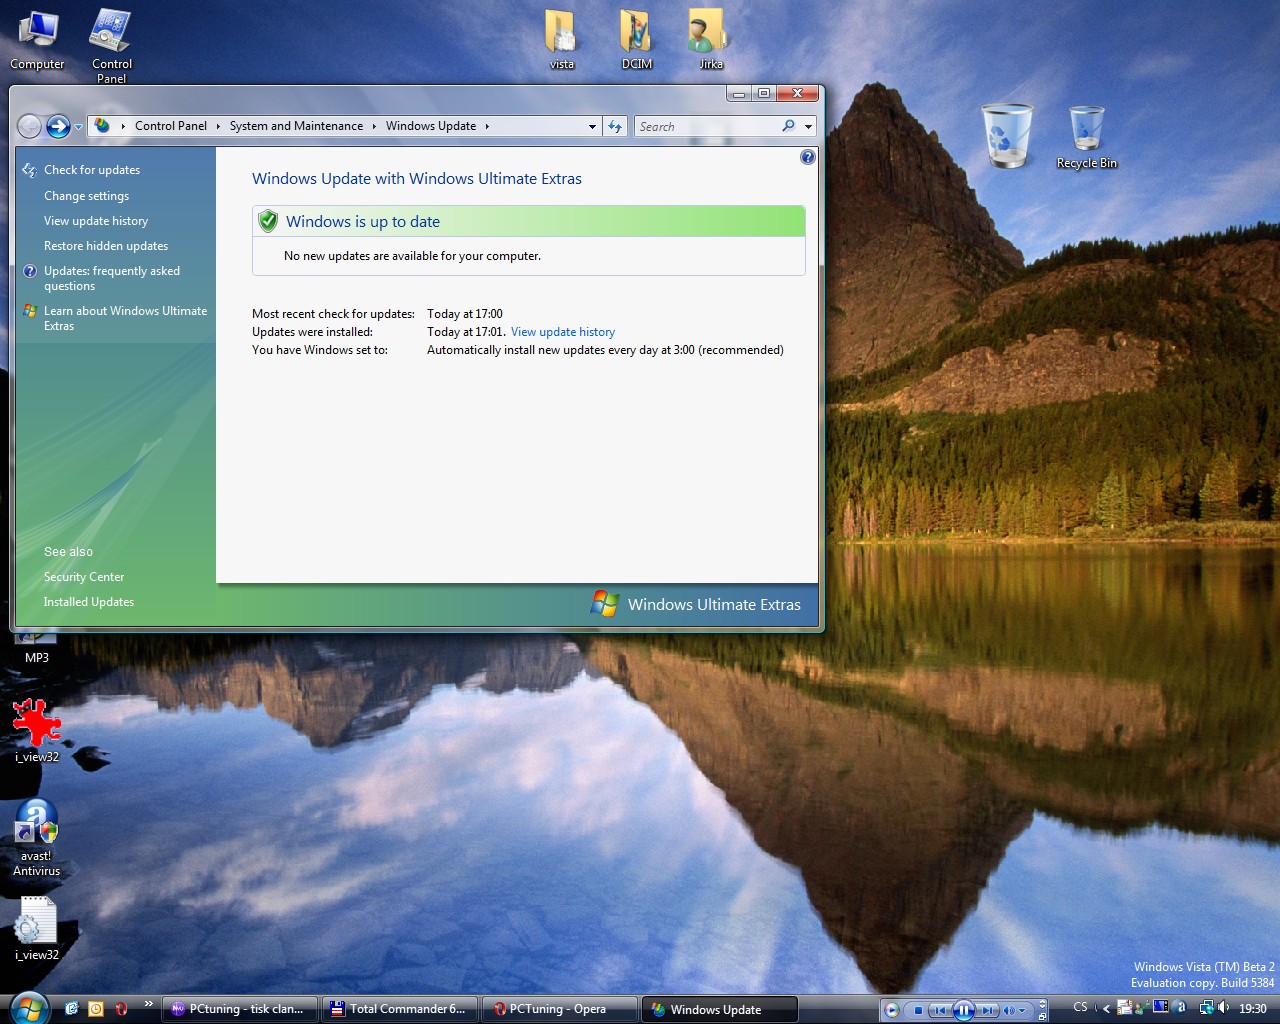Click the 19:30 taskbar clock

[1253, 1009]
